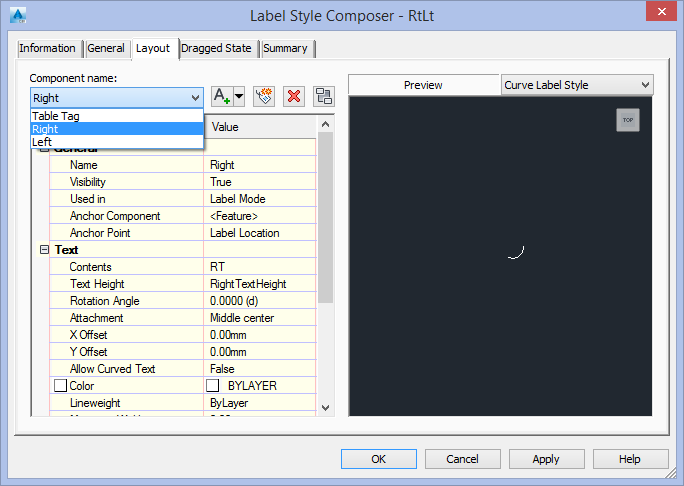Click the 'Text Height' property name
Screen dimensions: 684x486
coord(97,284)
